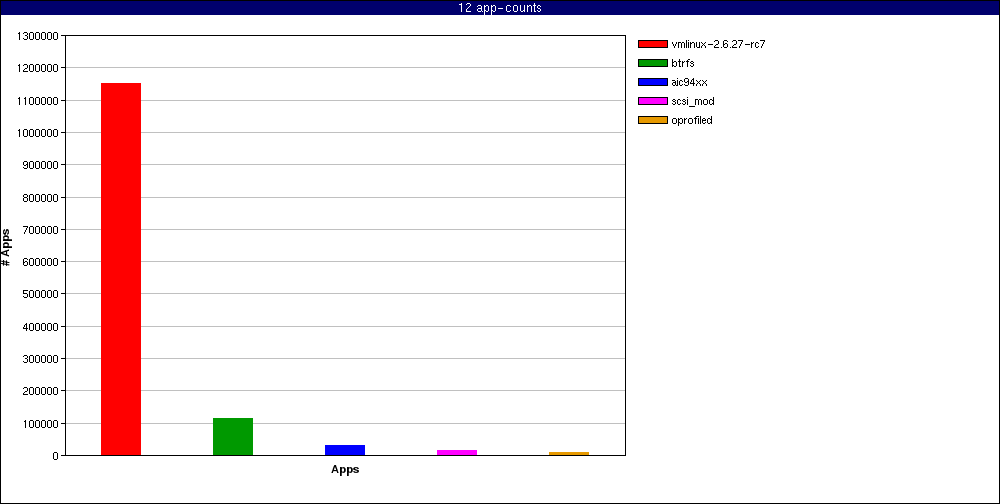This screenshot has height=504, width=1000.
Task: Click the 900000 y-axis value
Action: [40, 165]
